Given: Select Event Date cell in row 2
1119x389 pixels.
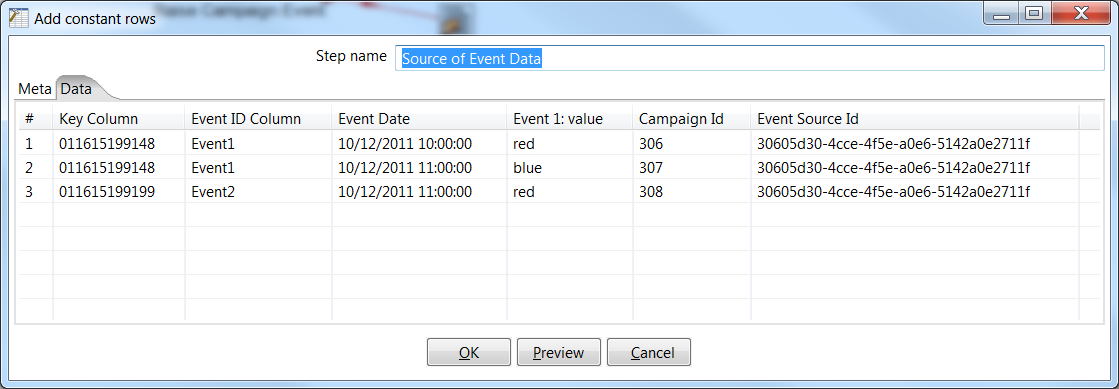Looking at the screenshot, I should (420, 168).
